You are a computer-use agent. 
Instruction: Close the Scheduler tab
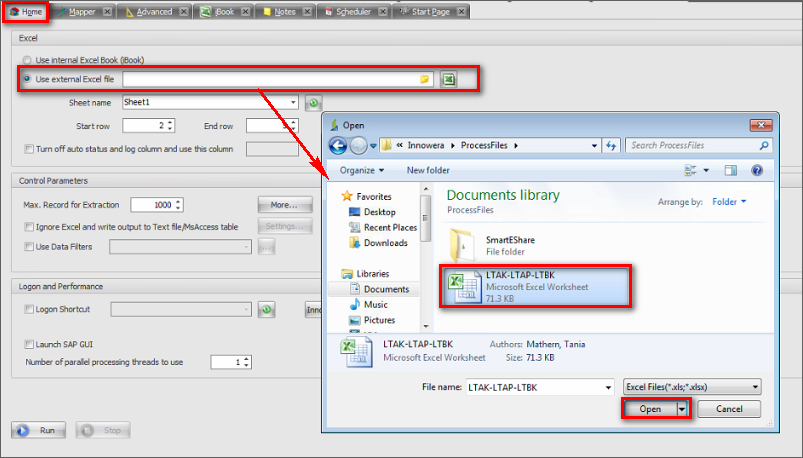[383, 11]
